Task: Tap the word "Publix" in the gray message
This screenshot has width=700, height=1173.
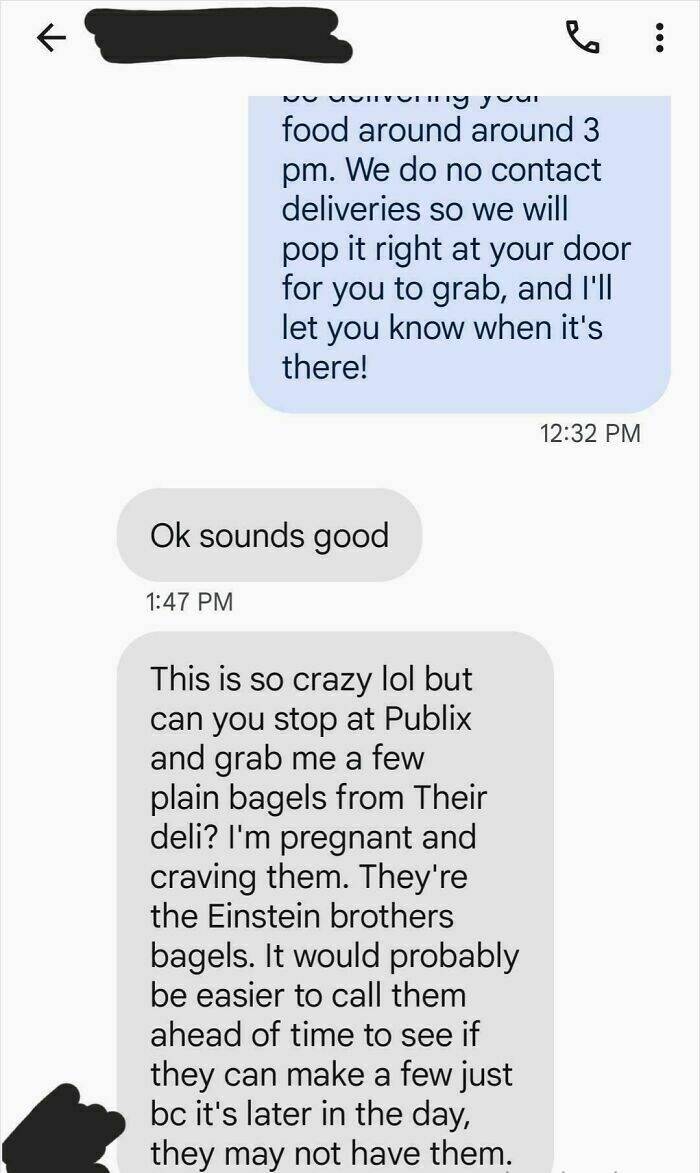Action: pos(428,719)
